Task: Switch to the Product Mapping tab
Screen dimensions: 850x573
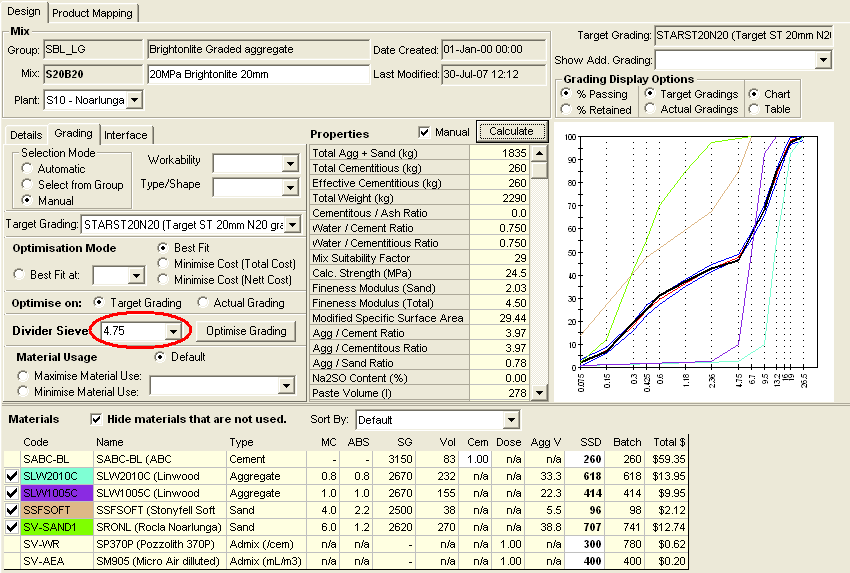Action: point(92,13)
